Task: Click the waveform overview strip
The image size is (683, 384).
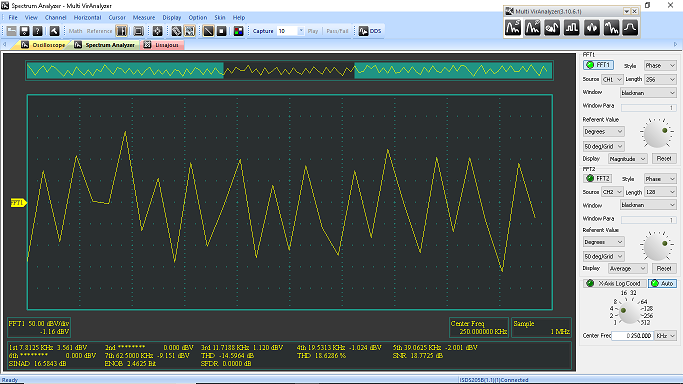Action: tap(289, 70)
